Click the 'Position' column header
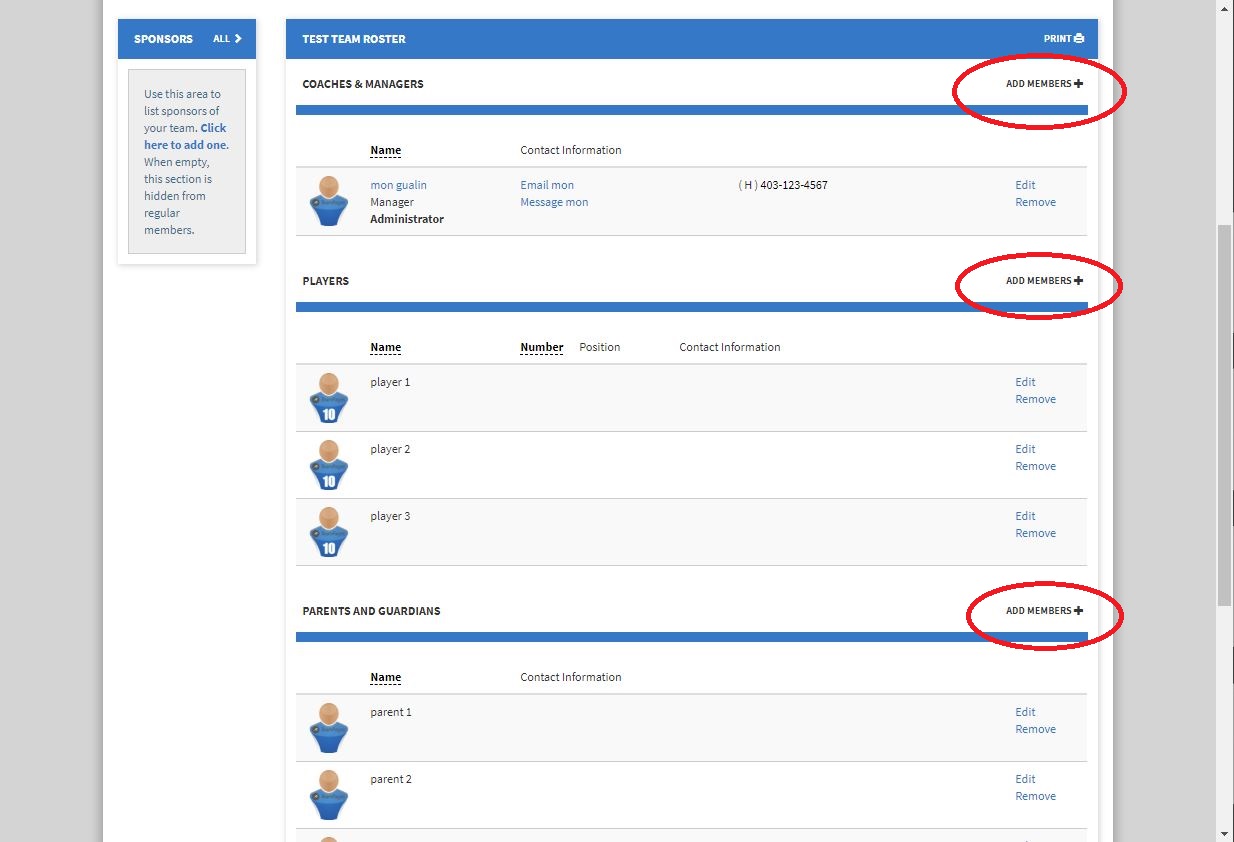Screen dimensions: 1234x842 click(x=600, y=348)
